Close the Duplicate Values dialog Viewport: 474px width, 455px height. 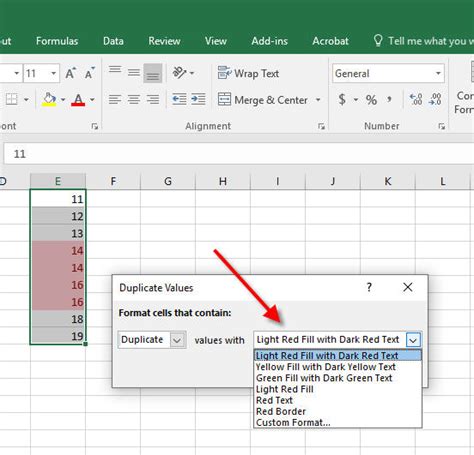(x=408, y=287)
